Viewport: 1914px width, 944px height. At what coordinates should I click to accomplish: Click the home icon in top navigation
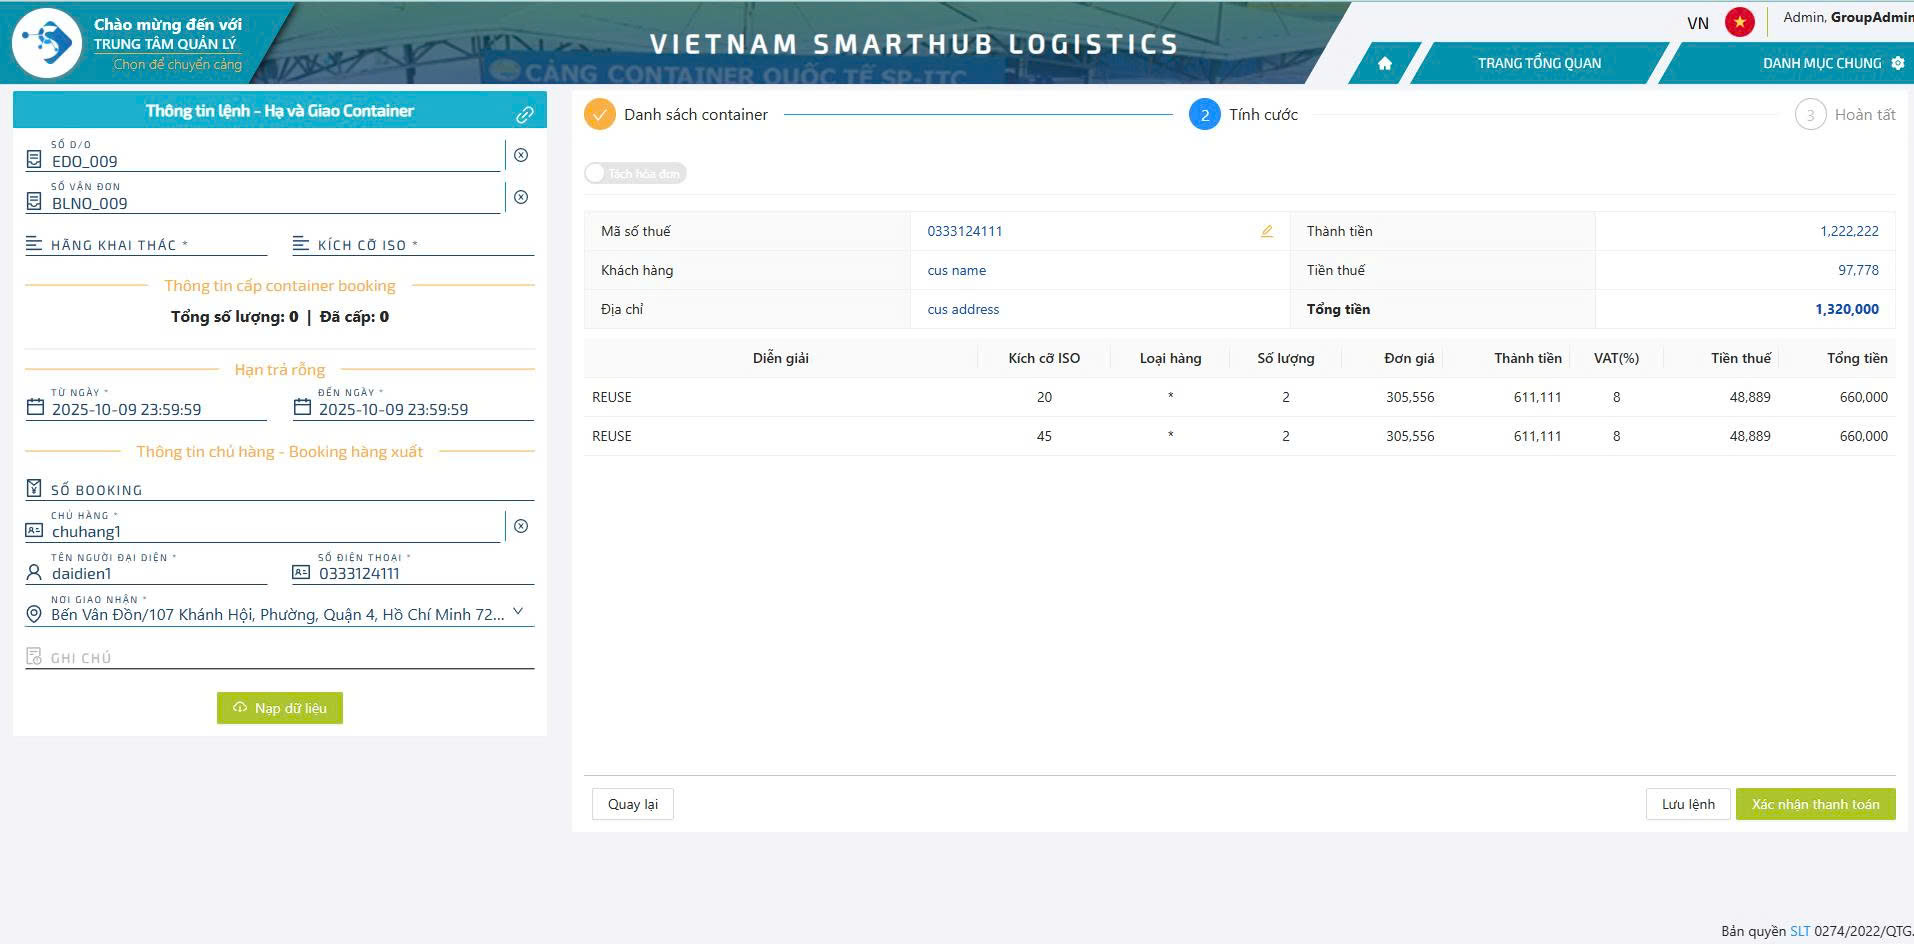point(1384,63)
